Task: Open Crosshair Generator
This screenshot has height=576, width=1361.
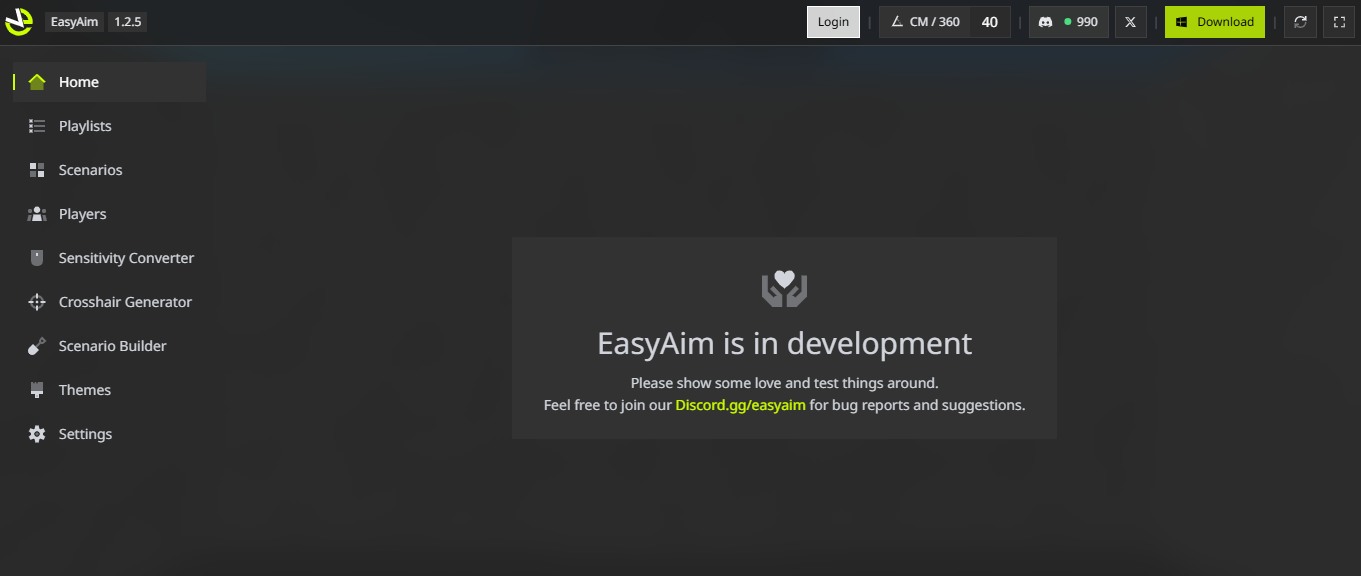Action: (x=110, y=302)
